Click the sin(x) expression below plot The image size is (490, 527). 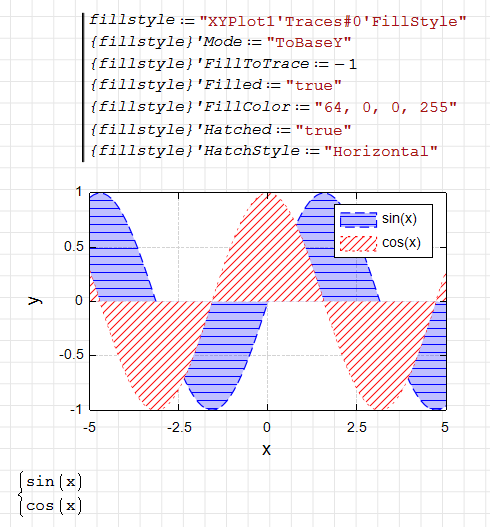54,482
